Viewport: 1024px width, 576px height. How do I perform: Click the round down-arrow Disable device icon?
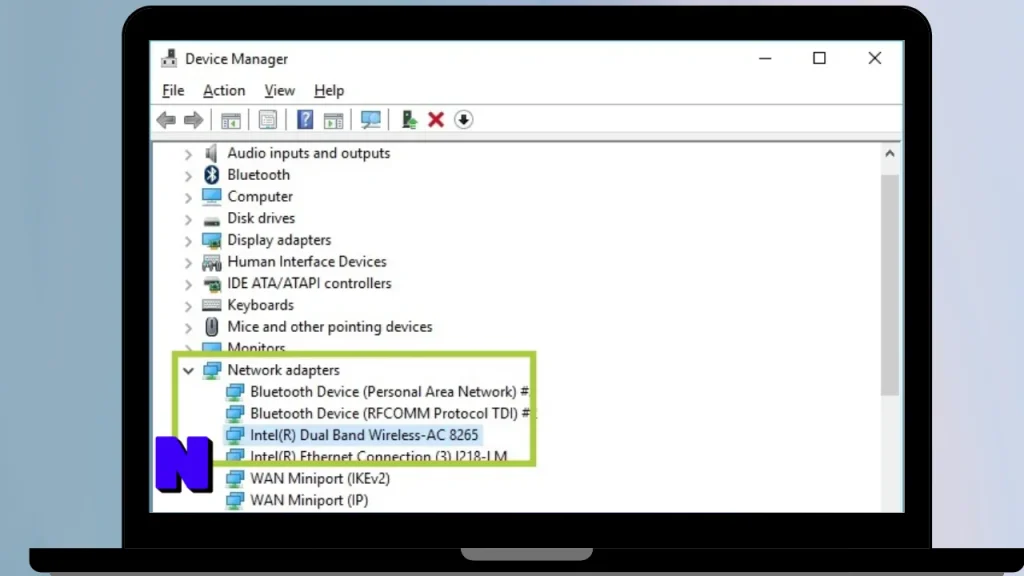click(x=464, y=120)
